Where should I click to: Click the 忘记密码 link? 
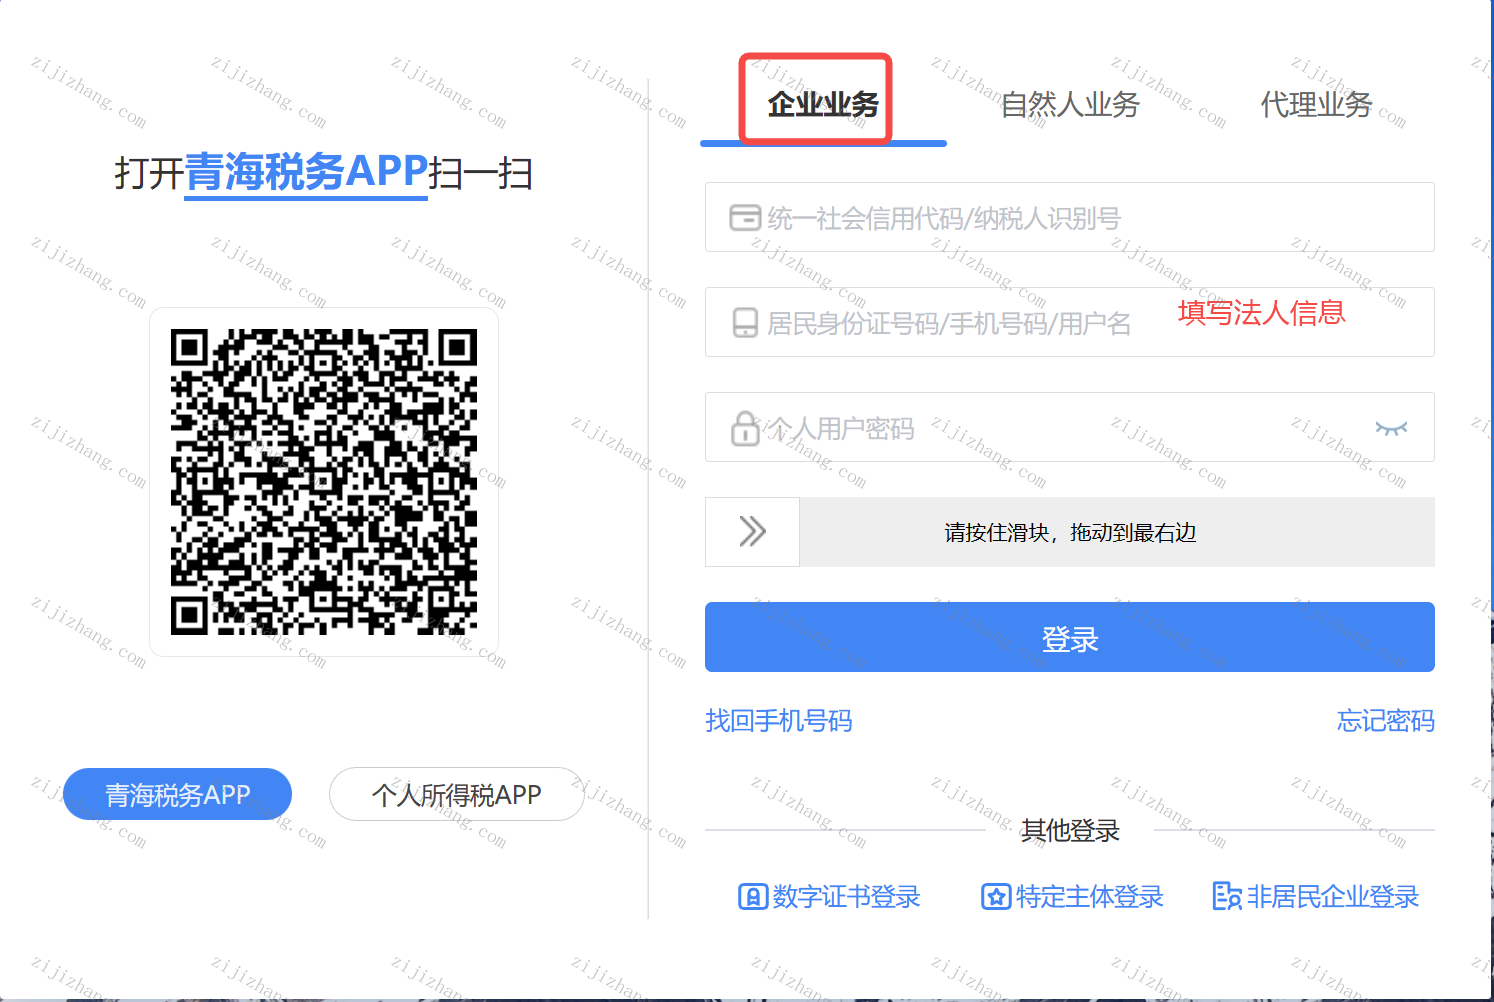coord(1385,721)
